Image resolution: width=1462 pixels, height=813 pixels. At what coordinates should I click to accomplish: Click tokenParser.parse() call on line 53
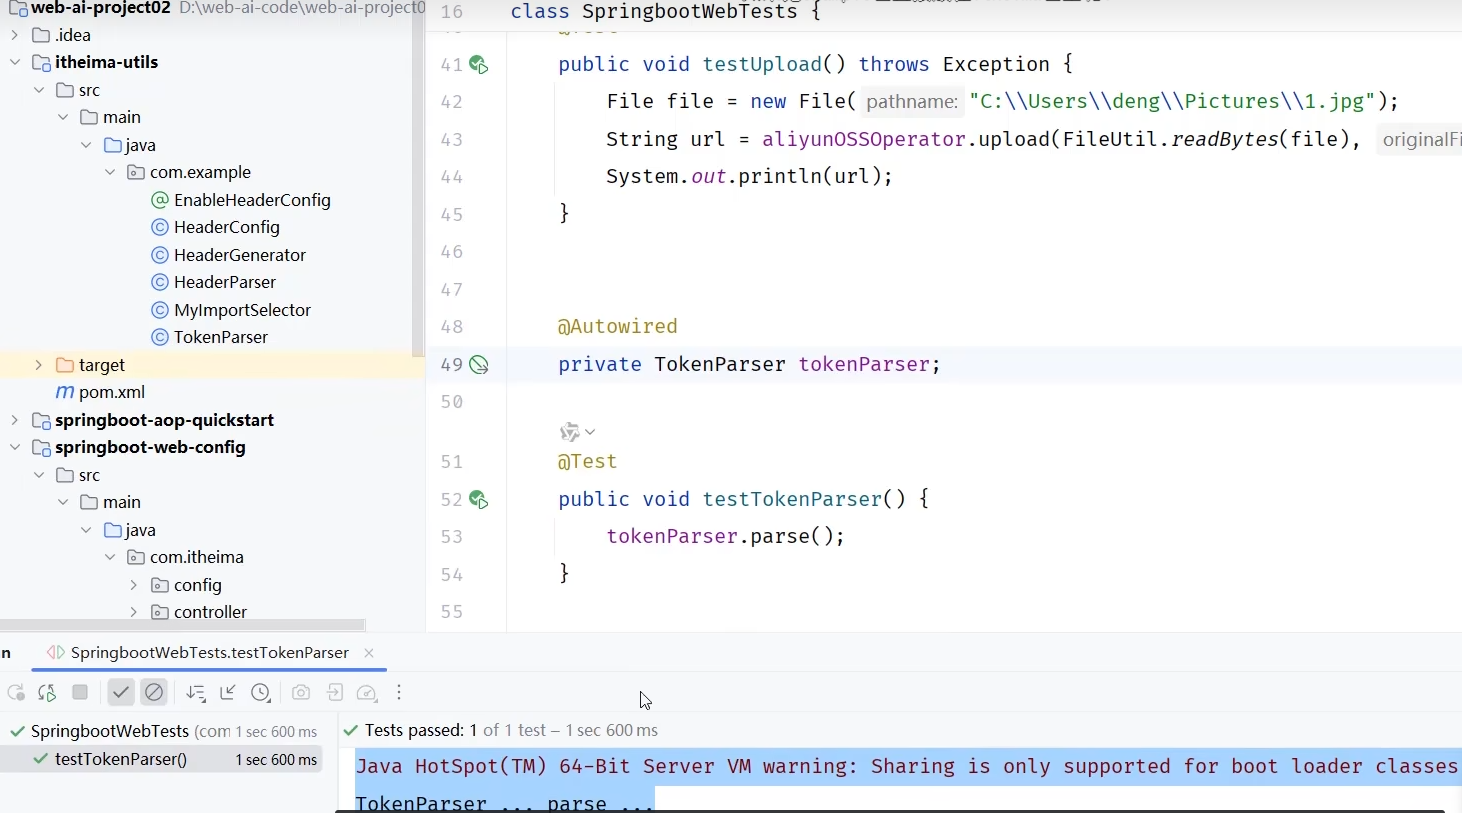pos(725,537)
